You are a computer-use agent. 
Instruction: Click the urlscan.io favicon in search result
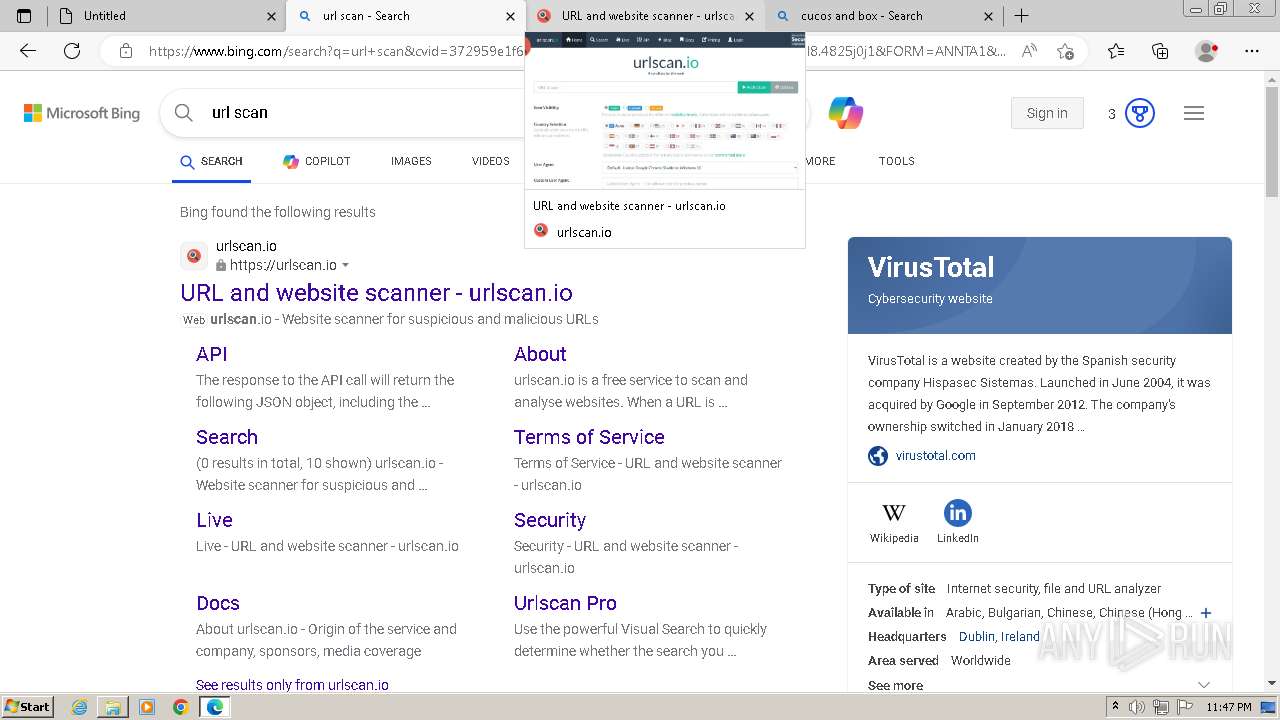point(194,256)
